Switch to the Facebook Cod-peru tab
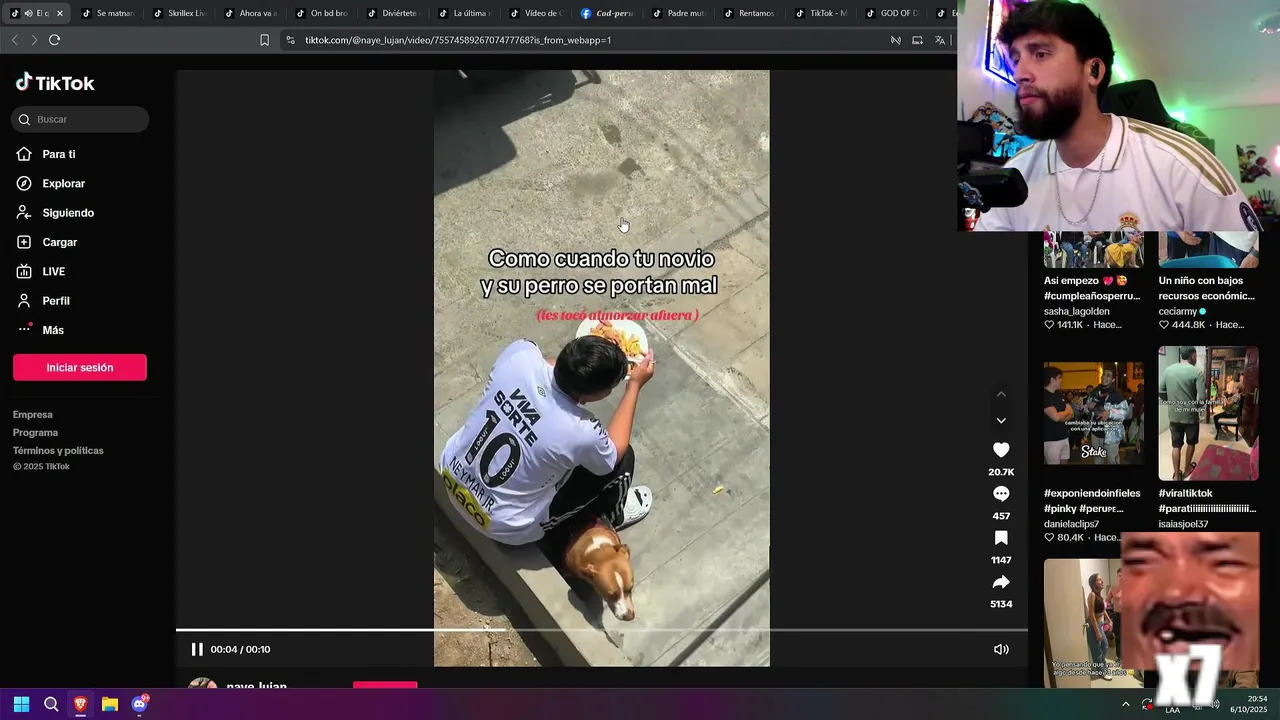 (608, 13)
